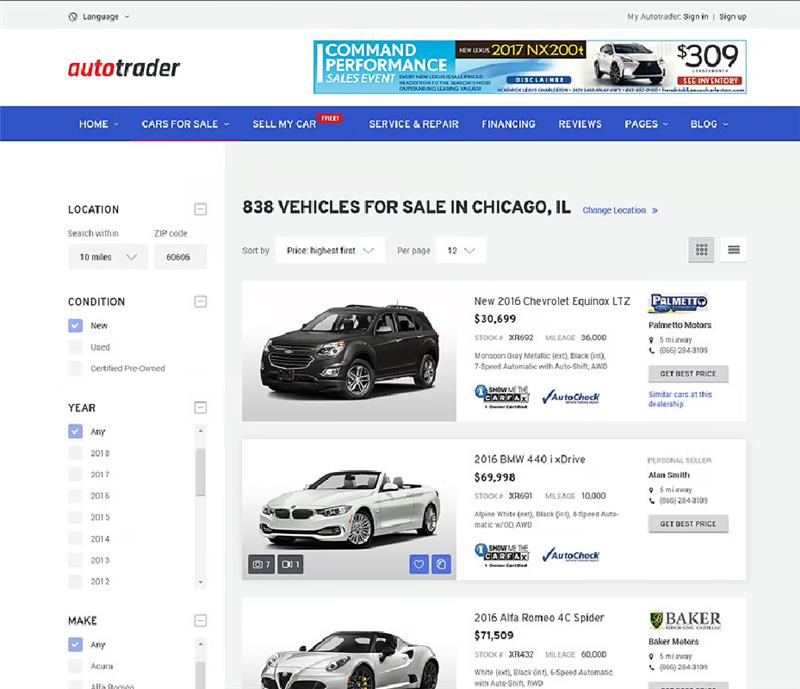
Task: Open New 2016 Chevrolet Equinox LTZ listing title
Action: coord(552,301)
